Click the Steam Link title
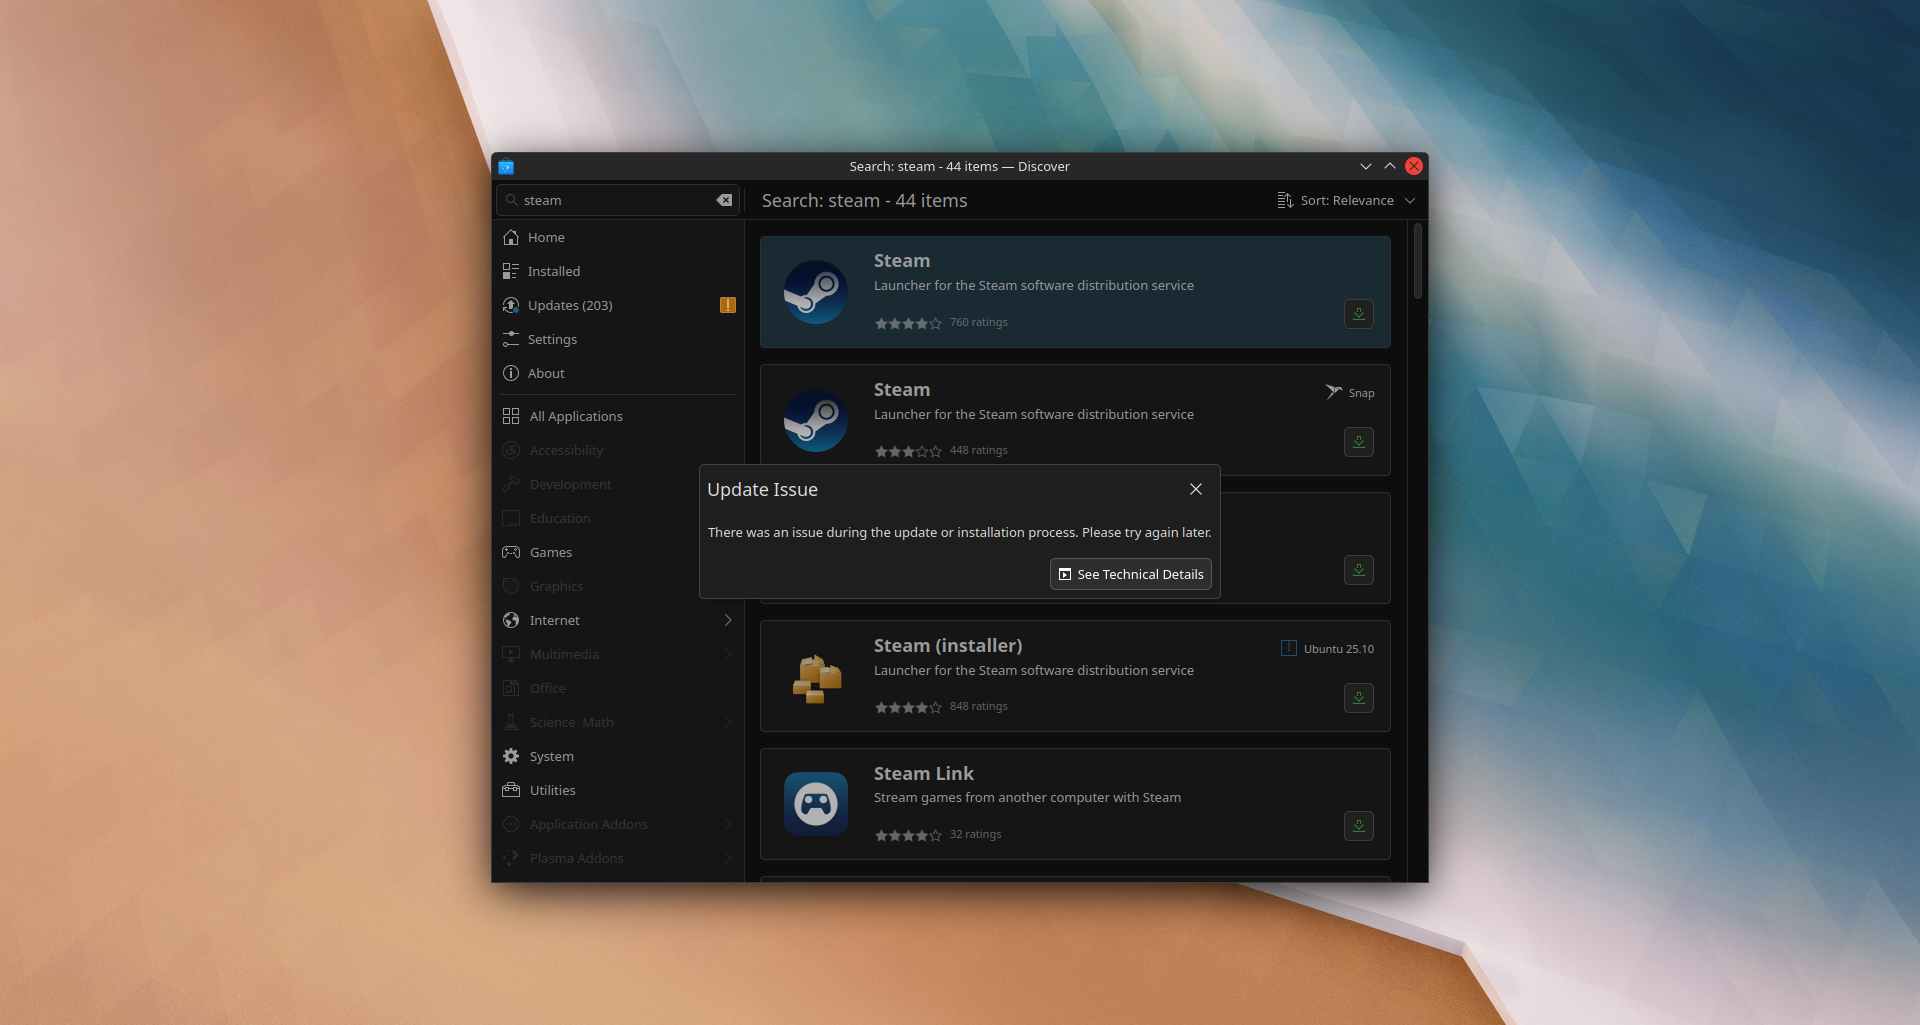Viewport: 1920px width, 1025px height. tap(924, 774)
